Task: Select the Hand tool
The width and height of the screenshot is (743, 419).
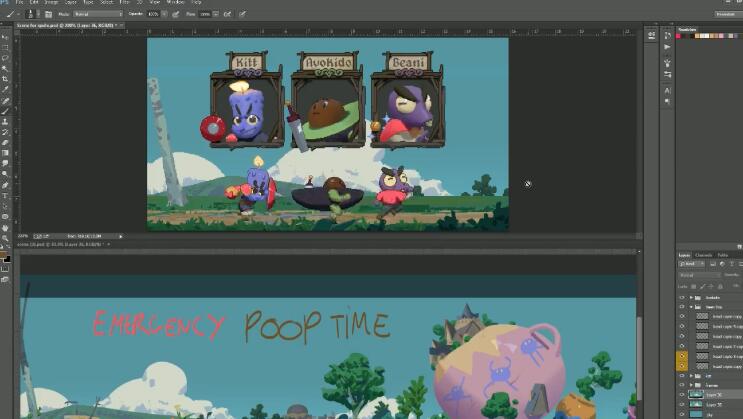Action: [x=5, y=228]
